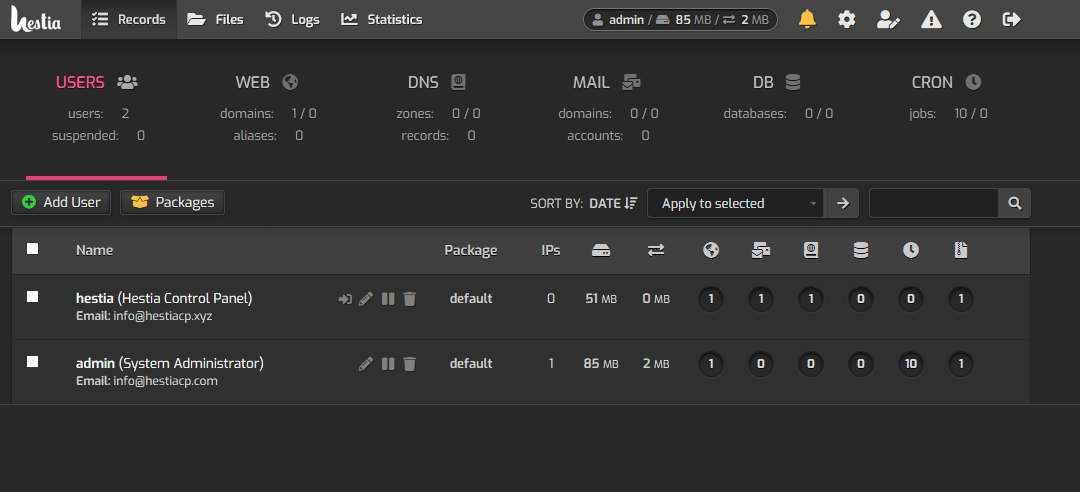1080x492 pixels.
Task: Click admin's cron jobs count 10 badge
Action: [x=911, y=364]
